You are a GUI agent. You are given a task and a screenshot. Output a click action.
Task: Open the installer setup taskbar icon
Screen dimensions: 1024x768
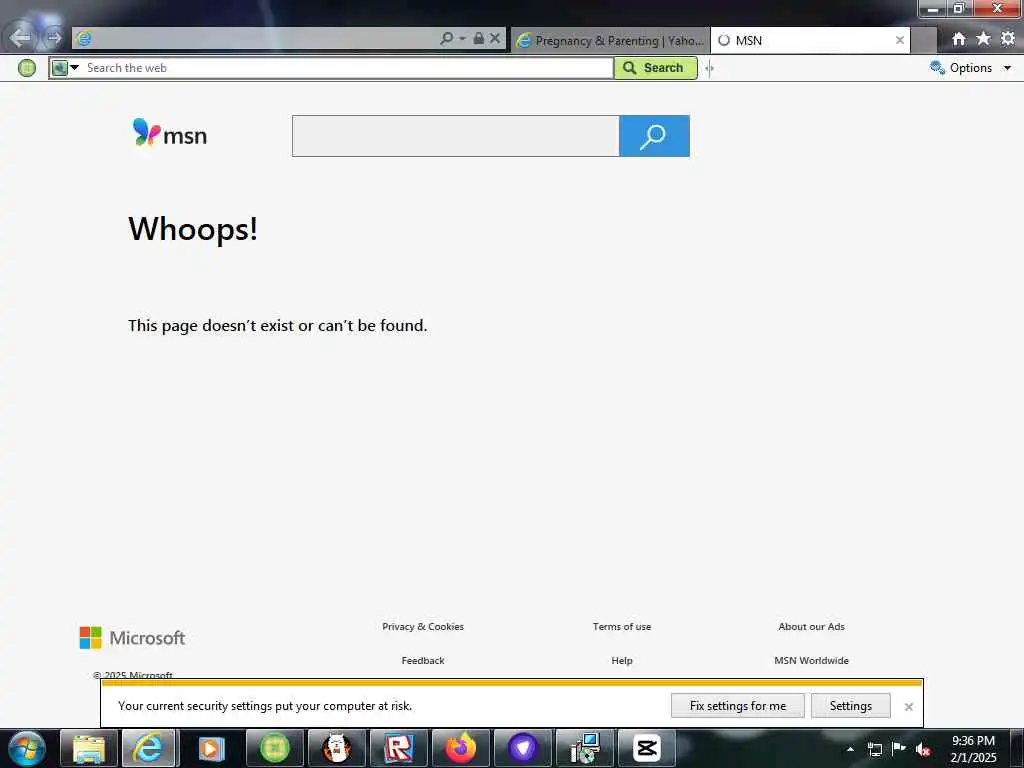pyautogui.click(x=584, y=748)
